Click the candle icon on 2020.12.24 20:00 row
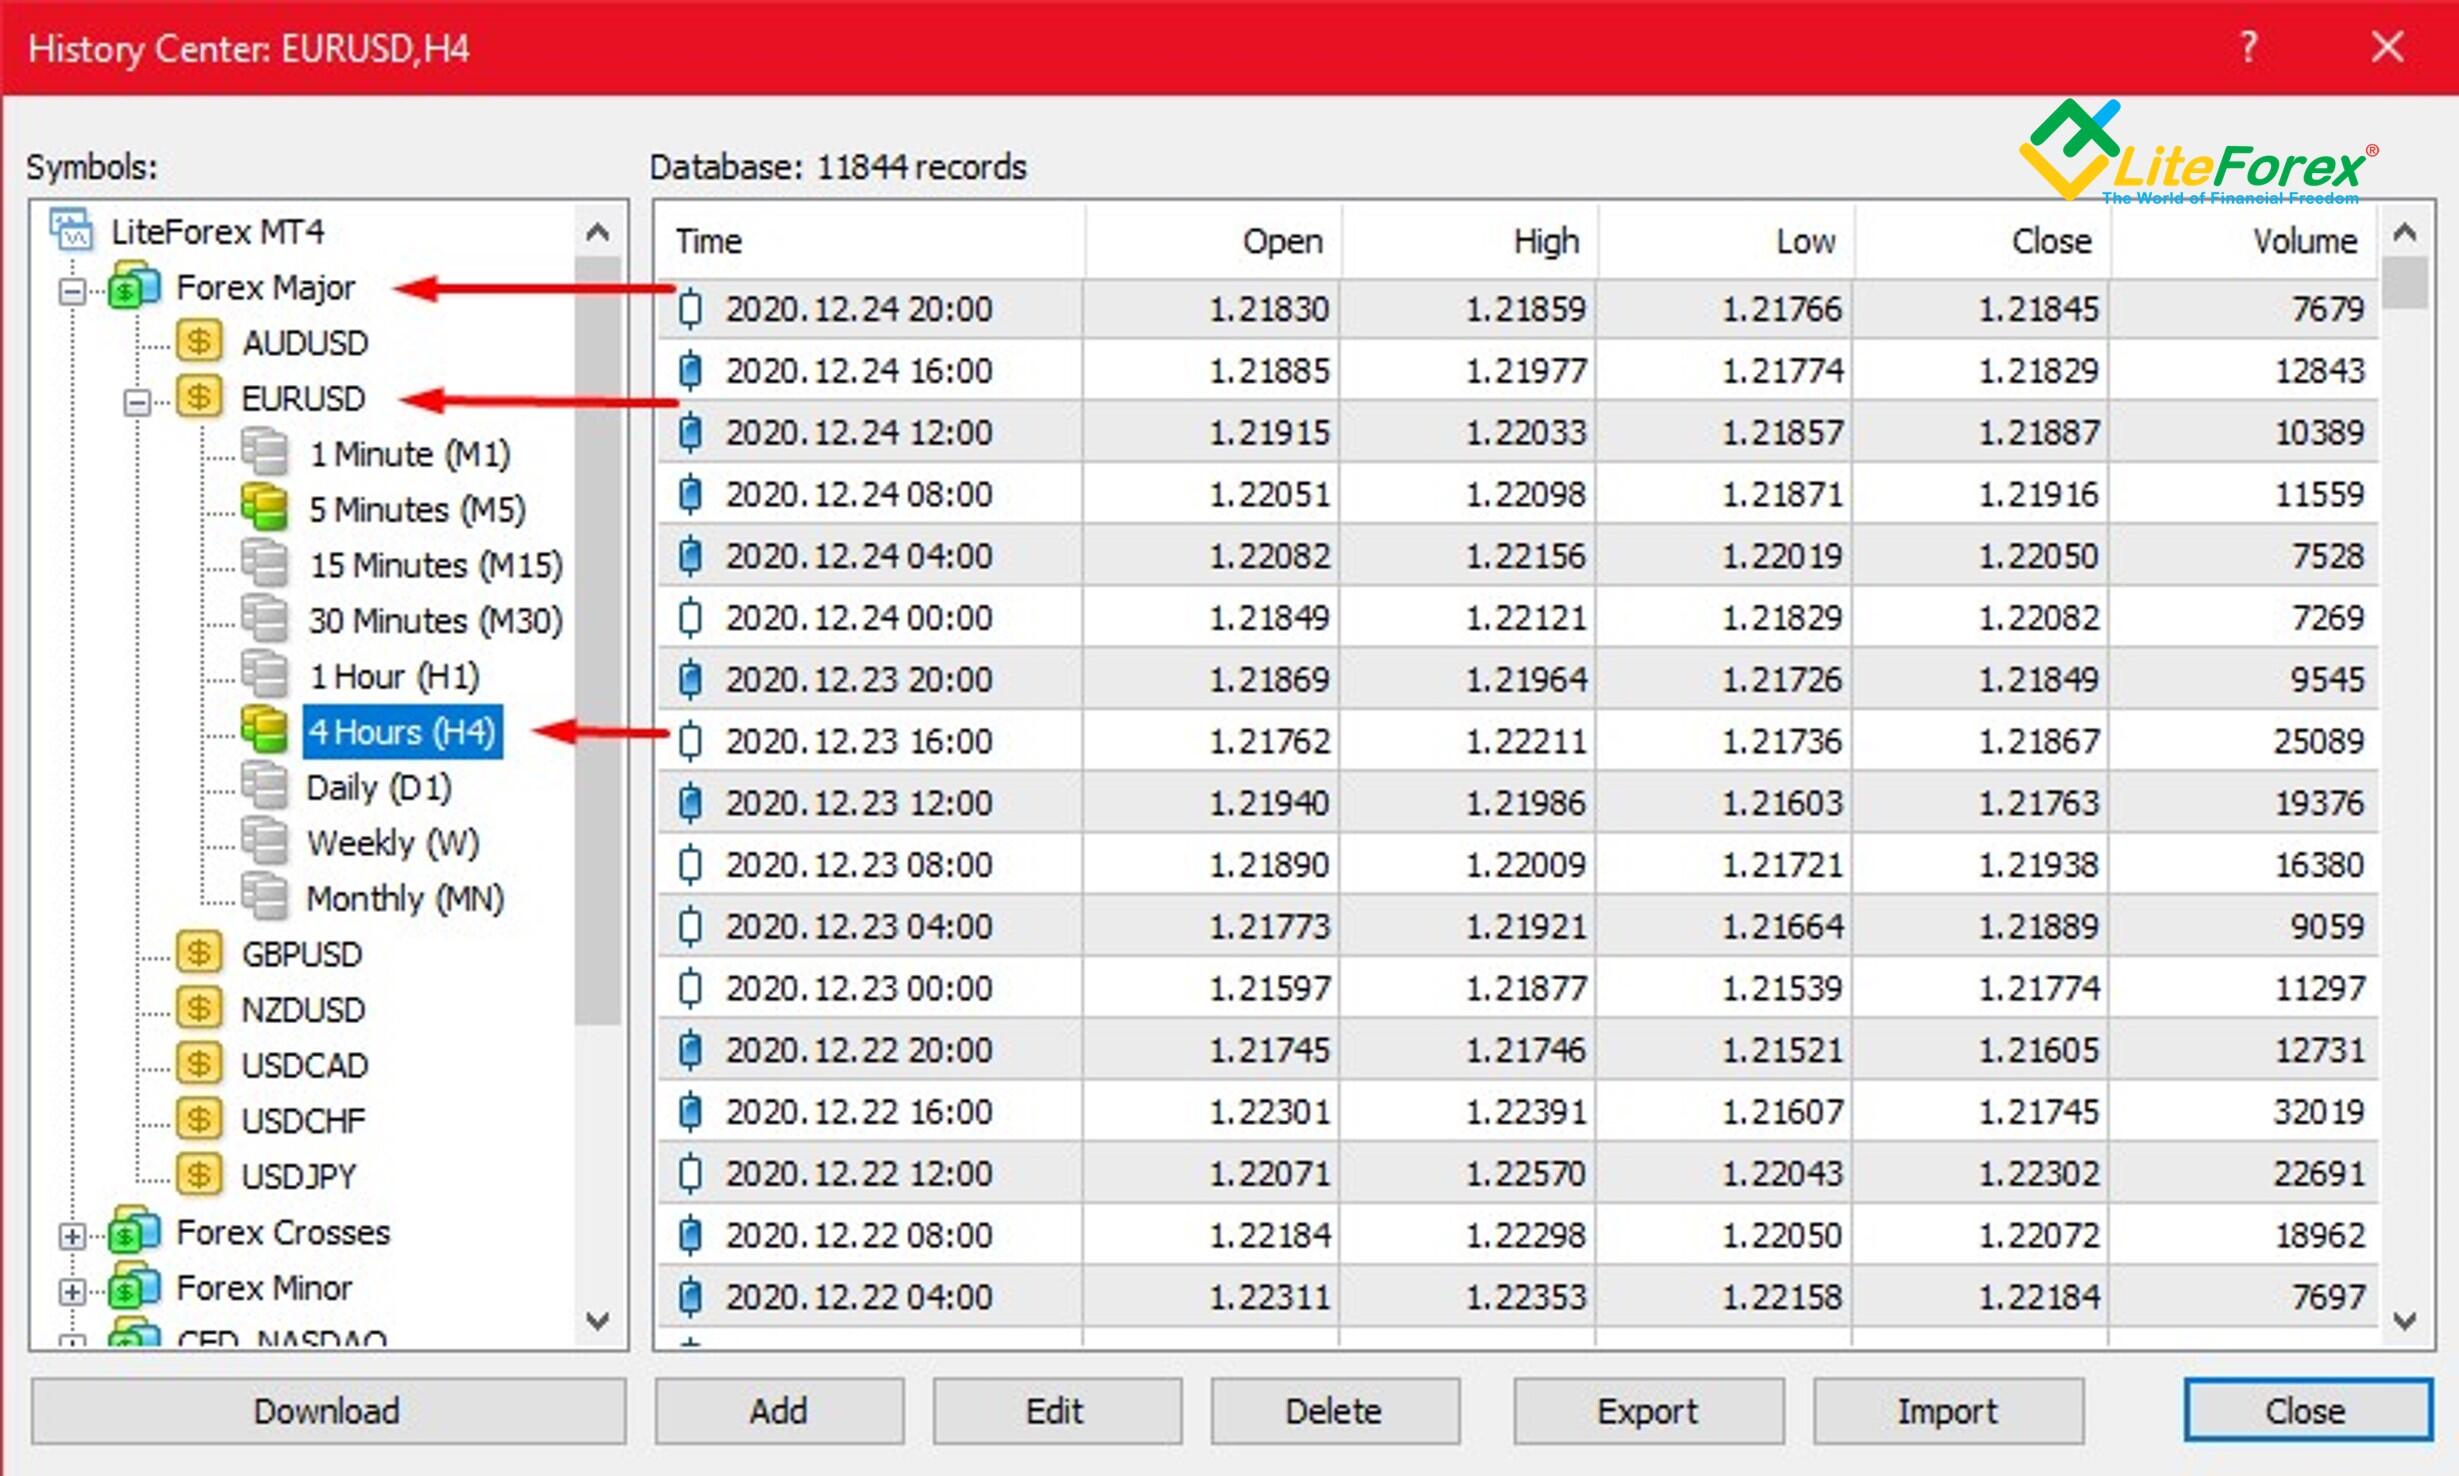Viewport: 2459px width, 1476px height. click(689, 309)
